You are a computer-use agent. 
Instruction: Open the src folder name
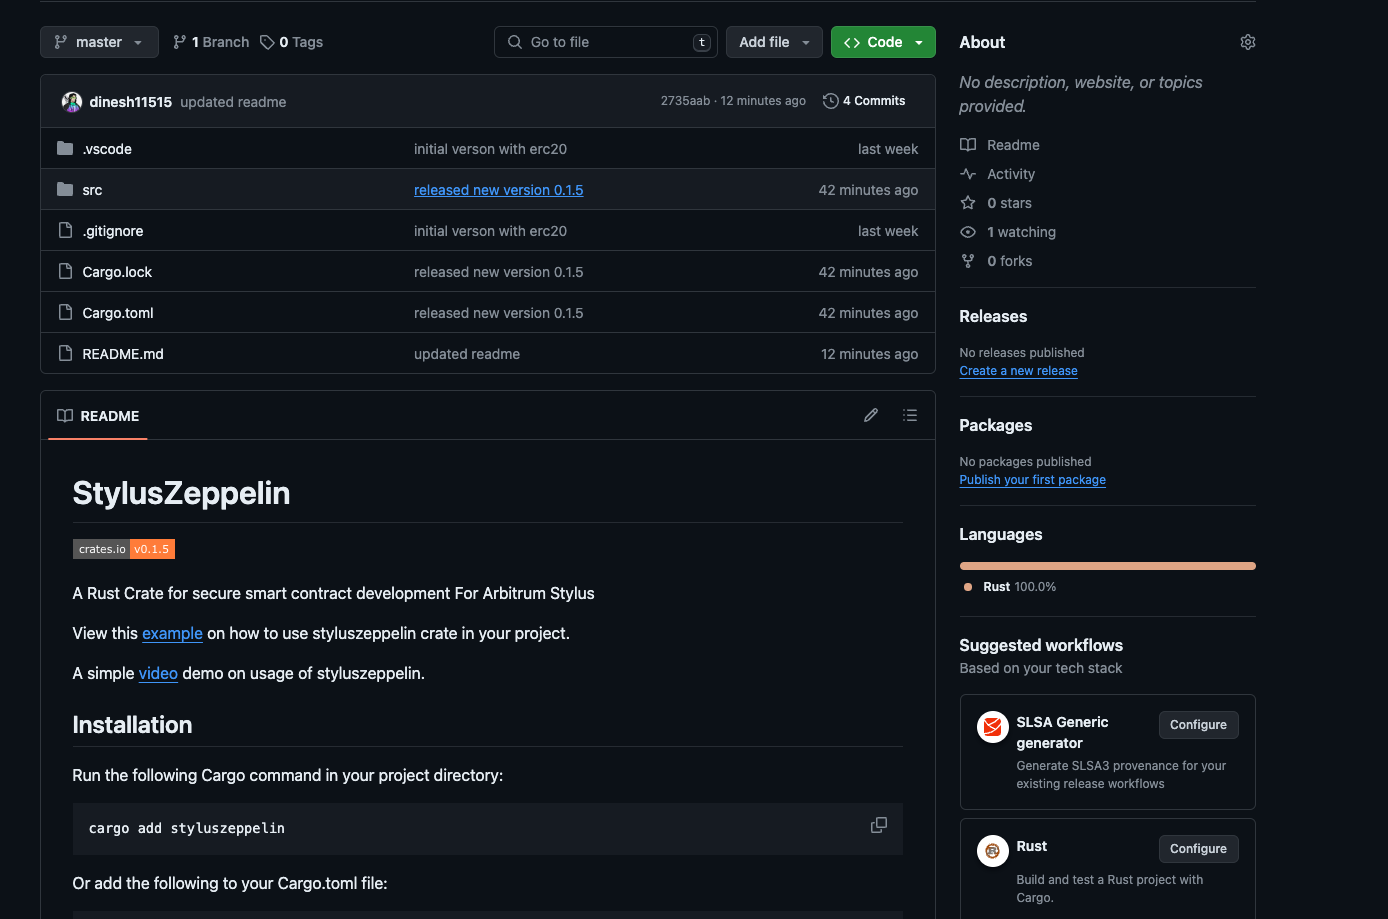[x=92, y=190]
